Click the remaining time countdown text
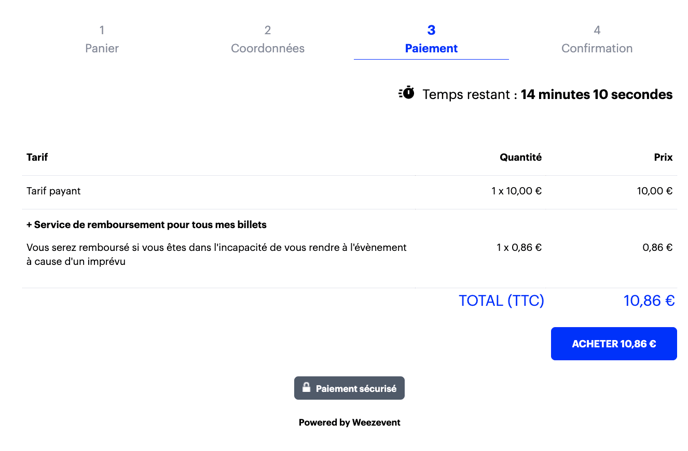The image size is (688, 451). tap(547, 95)
